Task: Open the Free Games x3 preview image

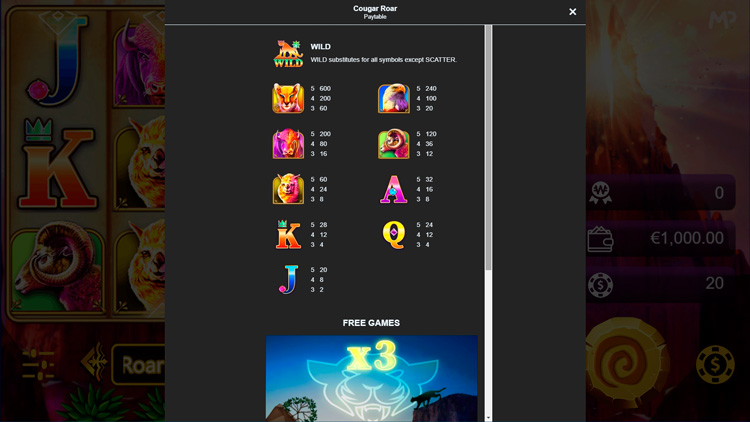Action: coord(372,378)
